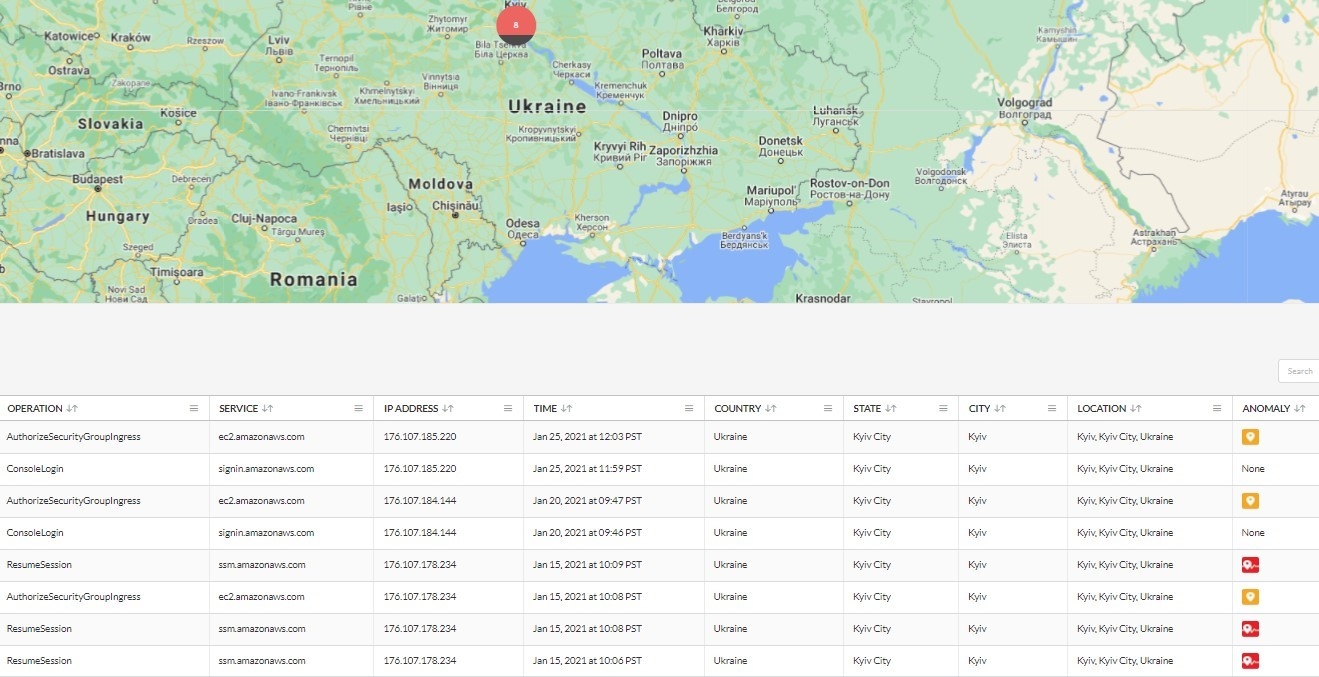1319x677 pixels.
Task: Click the City column header
Action: [x=979, y=409]
